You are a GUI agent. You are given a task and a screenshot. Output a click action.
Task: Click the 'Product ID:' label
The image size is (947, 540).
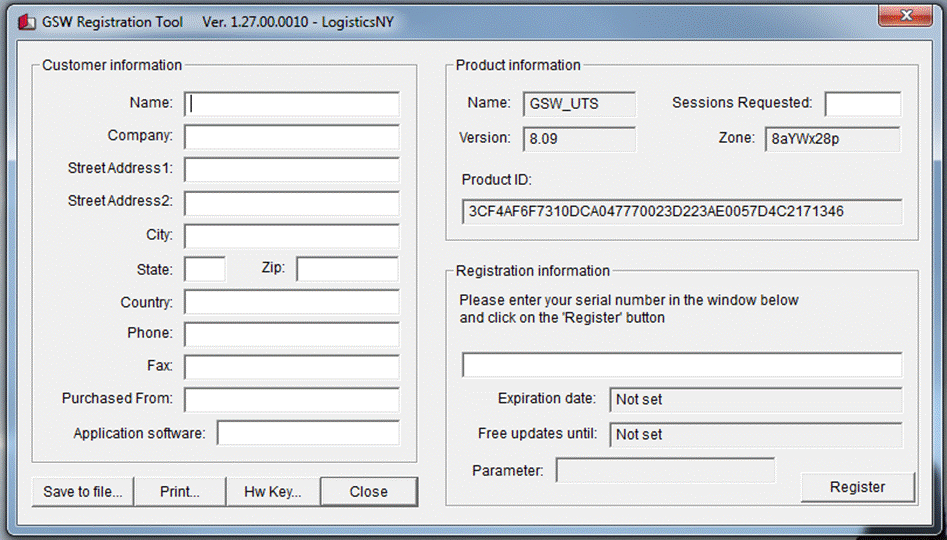(496, 180)
